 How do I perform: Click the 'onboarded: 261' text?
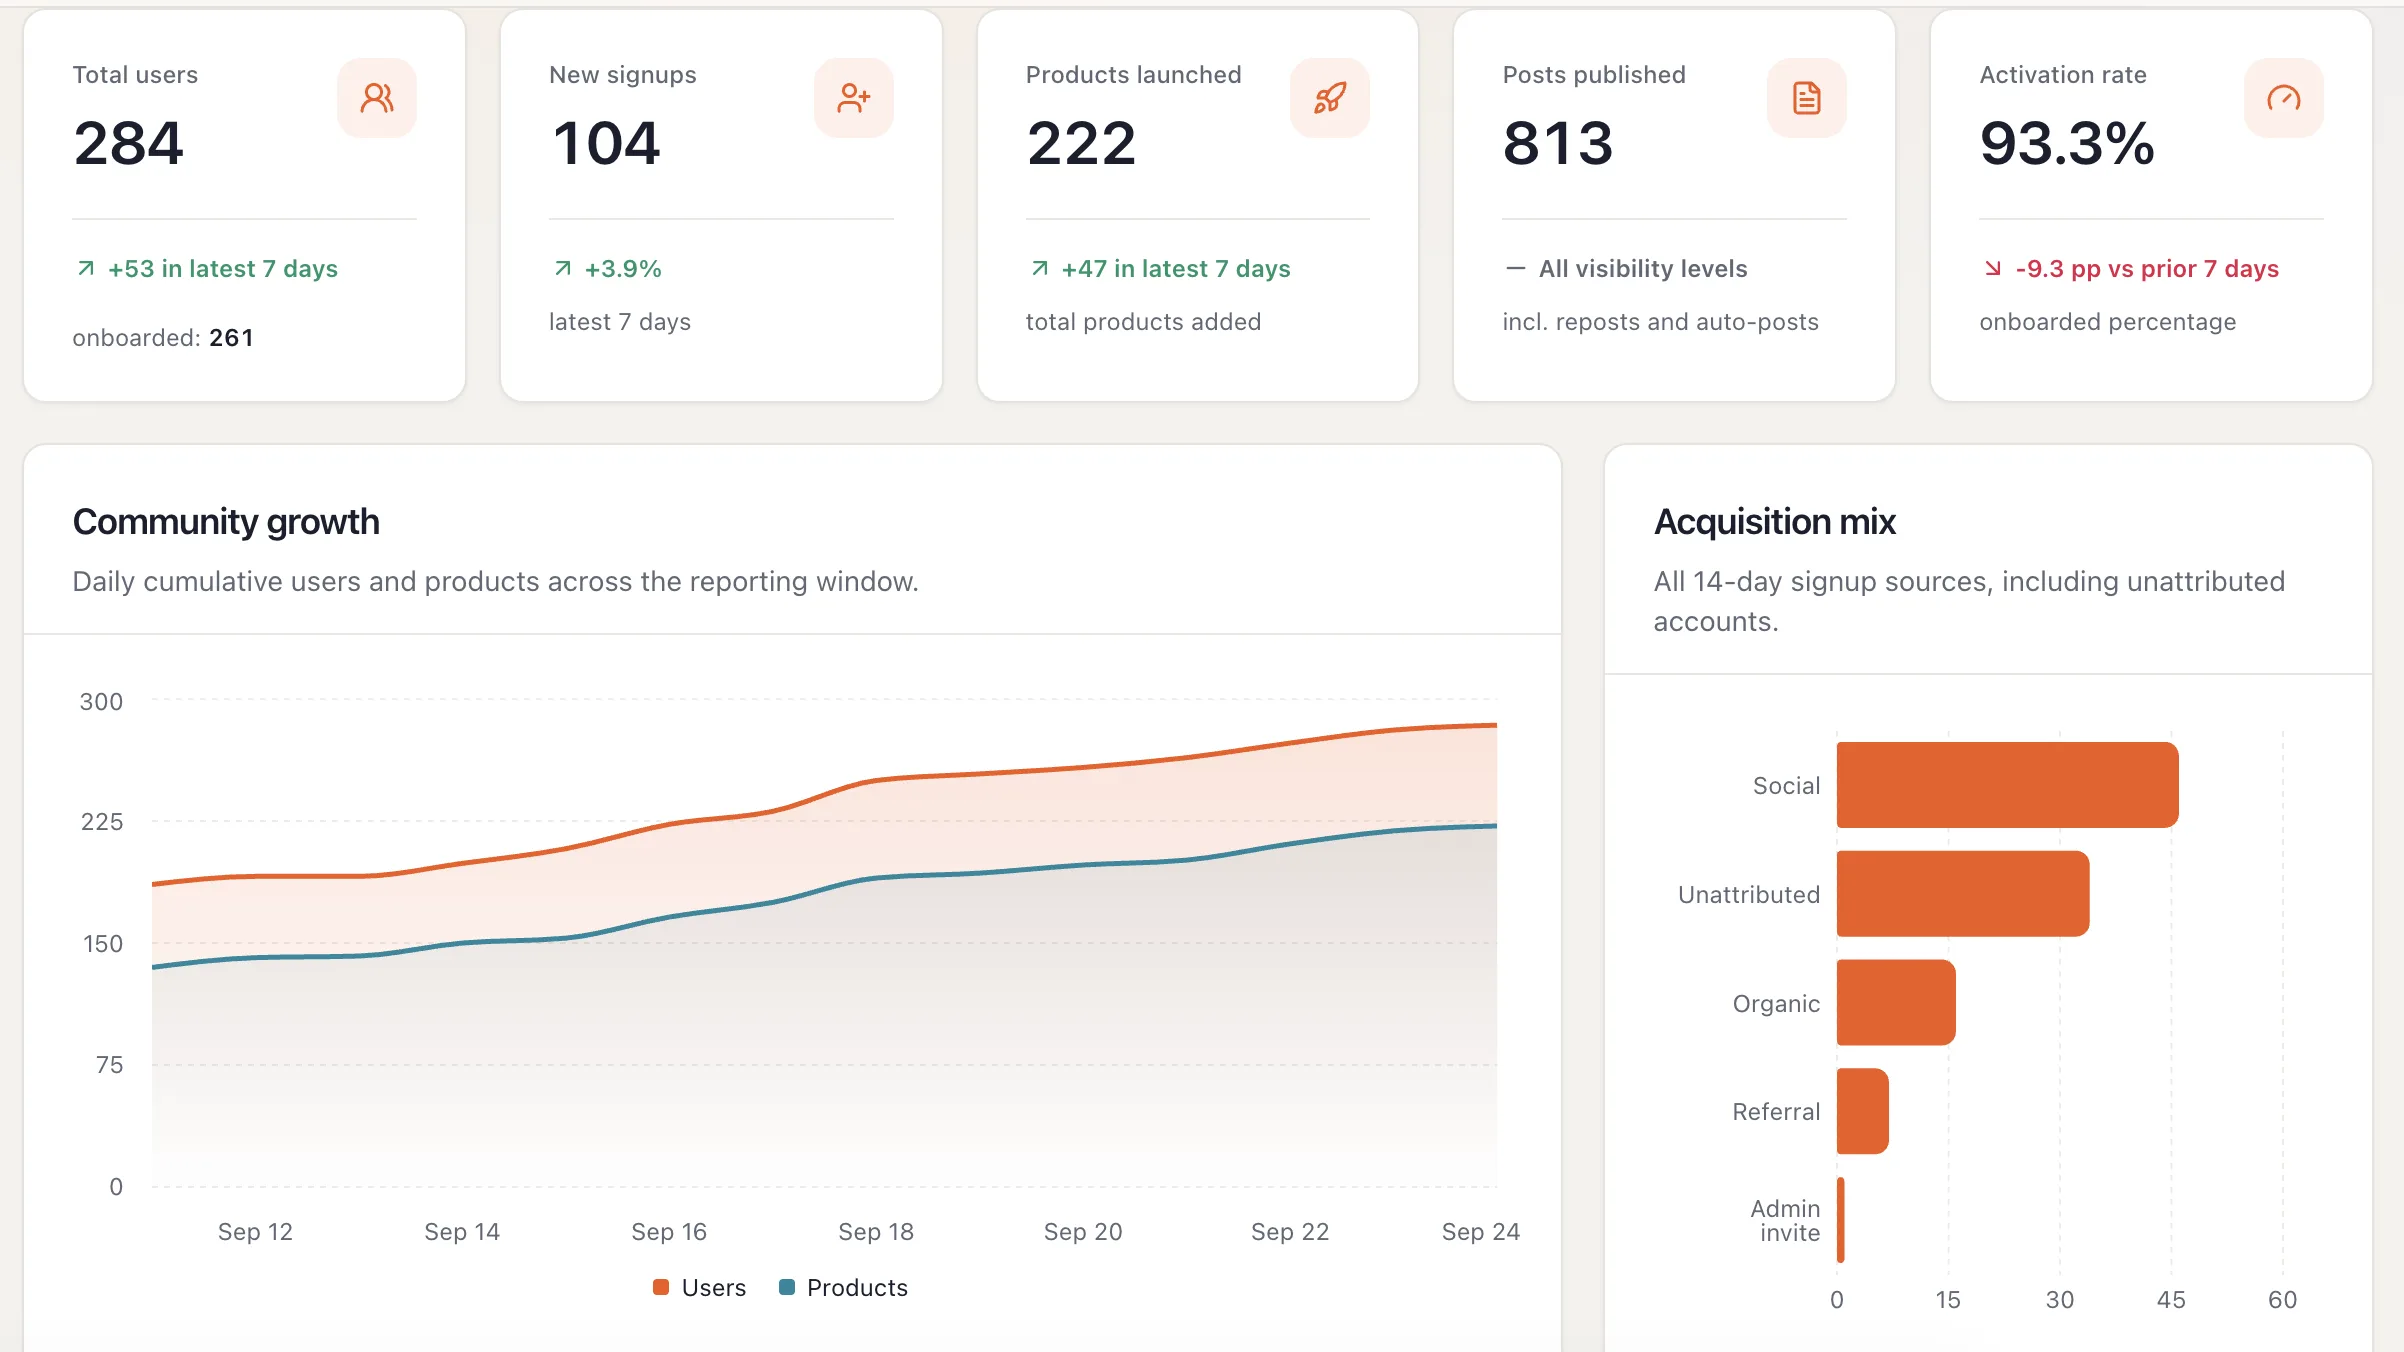click(163, 338)
